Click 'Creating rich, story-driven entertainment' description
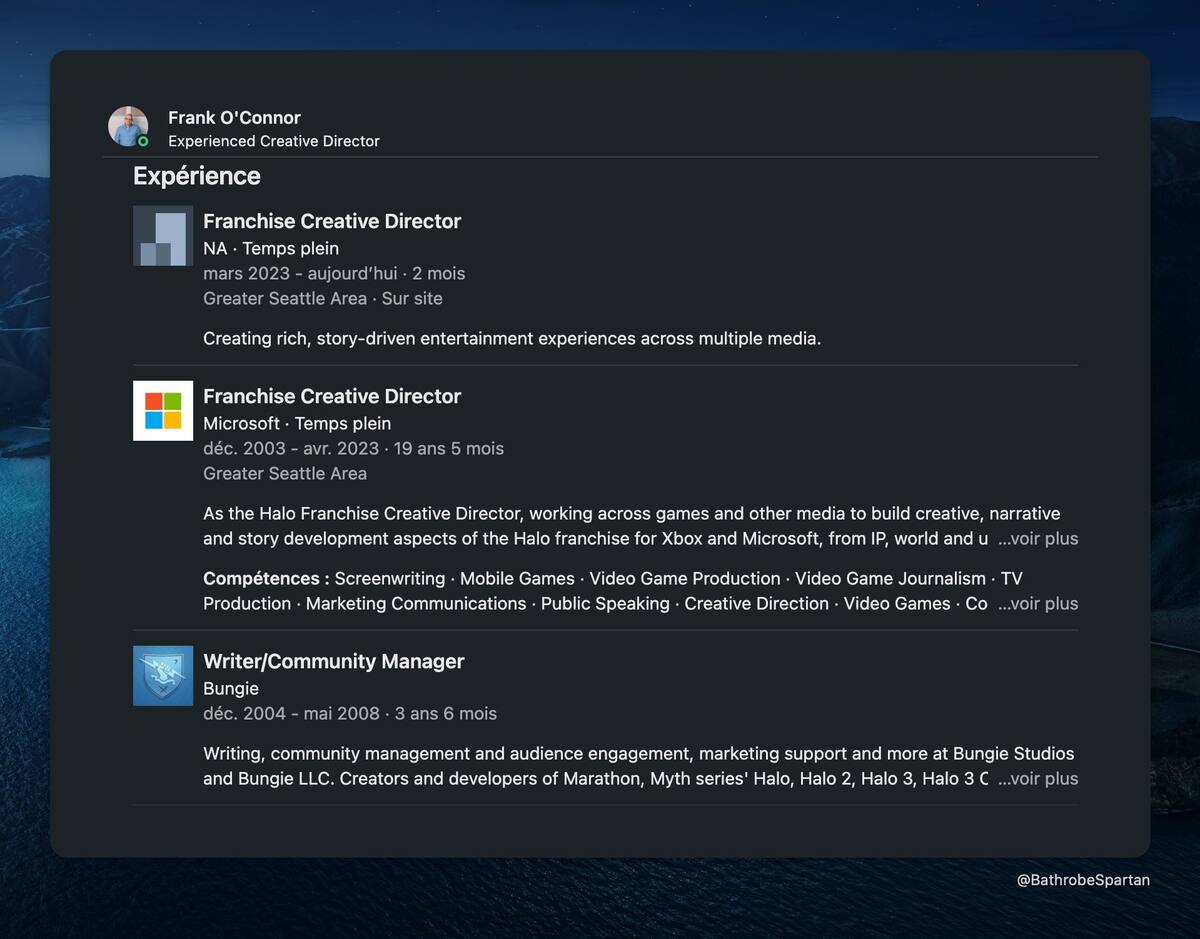The height and width of the screenshot is (939, 1200). (x=512, y=338)
